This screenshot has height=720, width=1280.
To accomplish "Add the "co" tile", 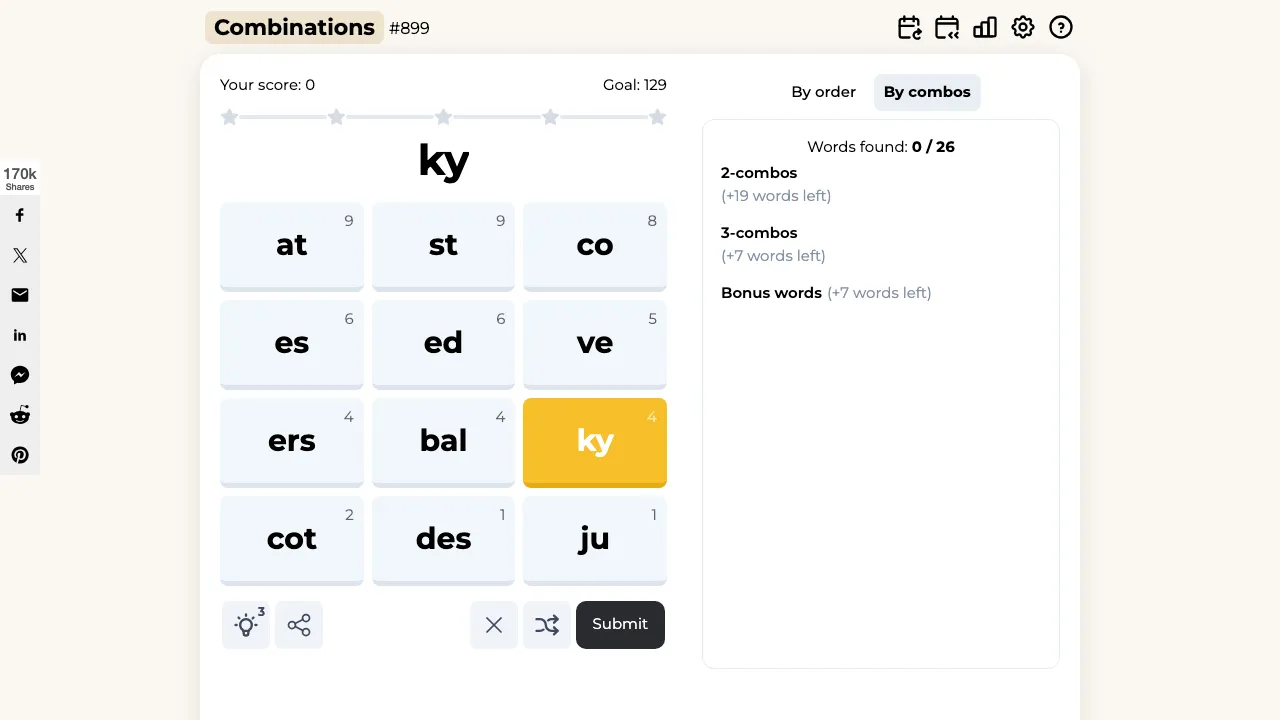I will click(595, 246).
